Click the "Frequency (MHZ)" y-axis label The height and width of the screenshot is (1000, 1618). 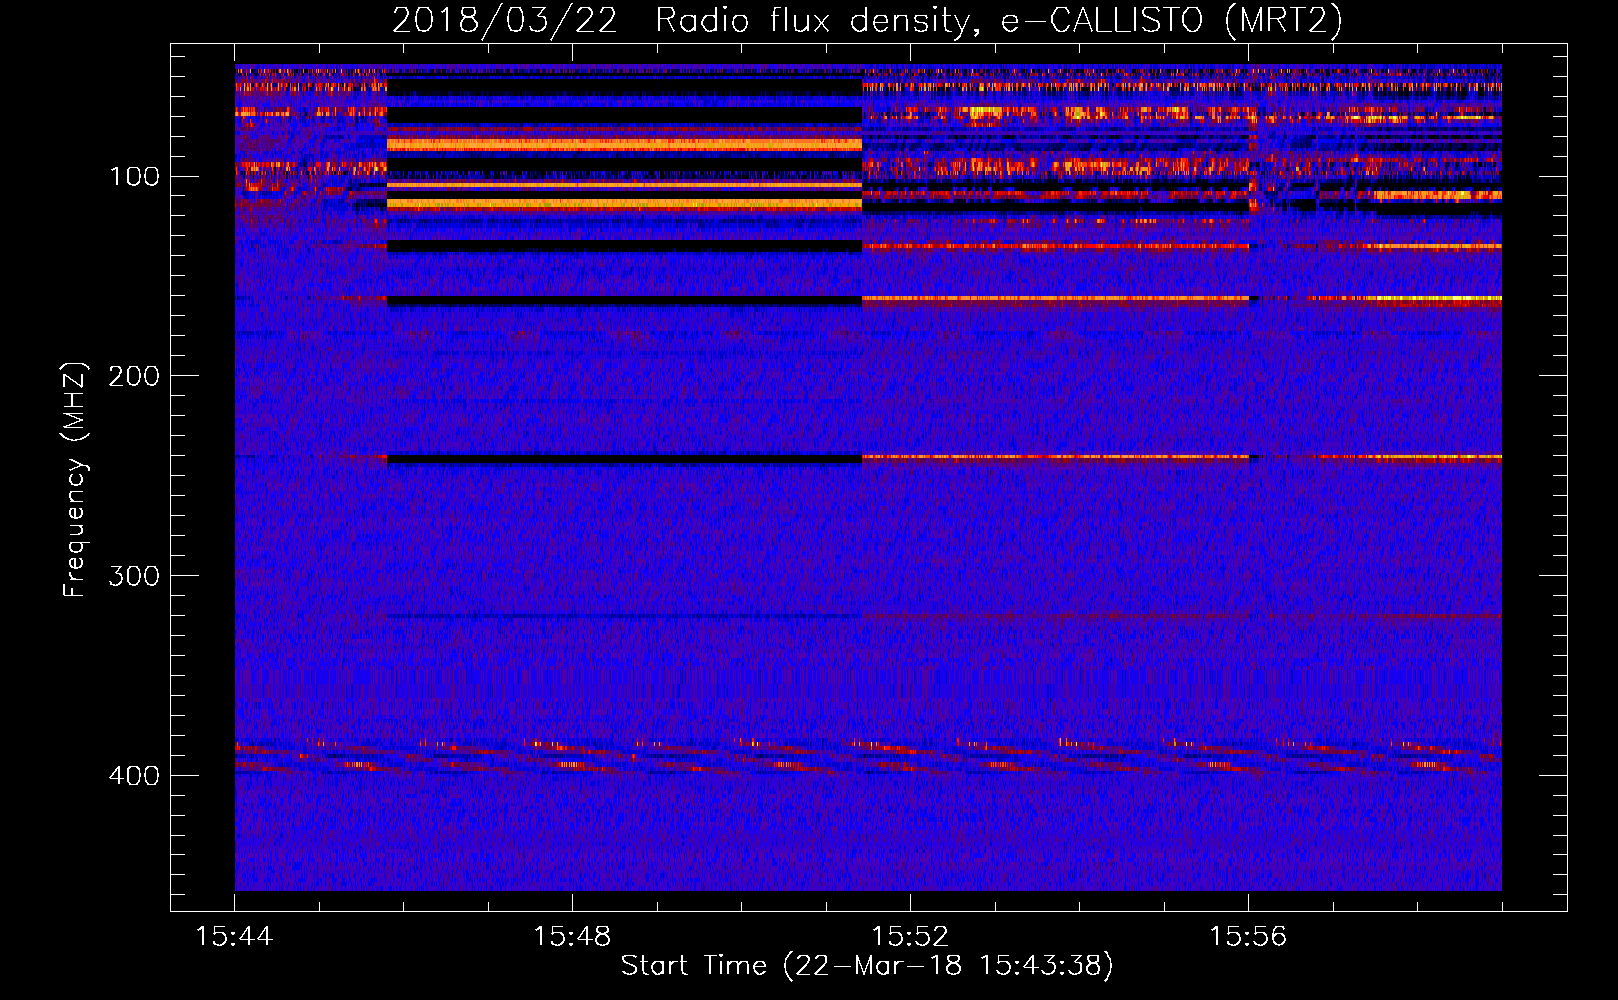pyautogui.click(x=75, y=479)
